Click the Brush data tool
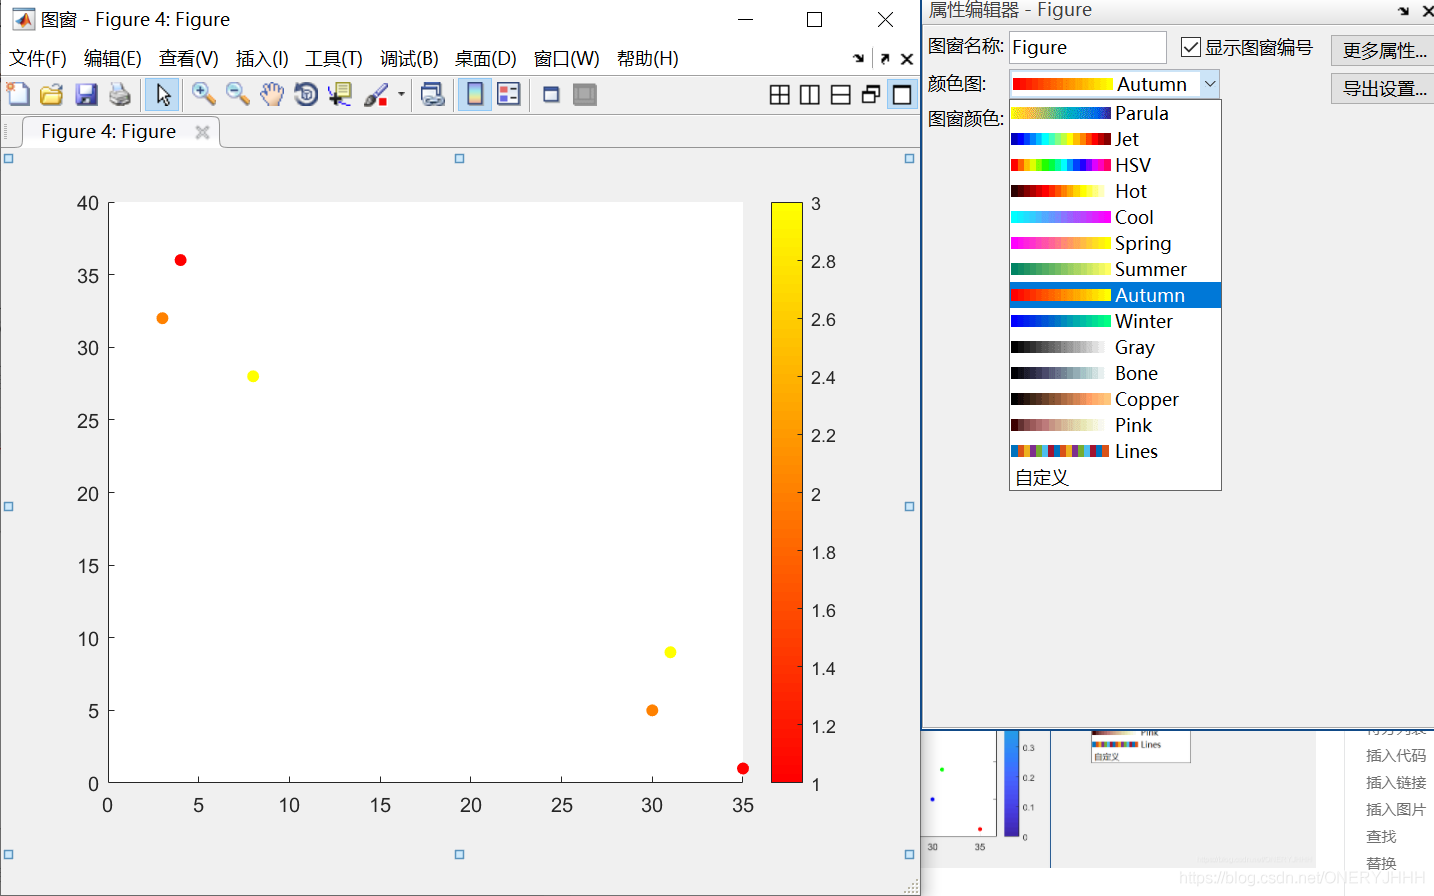1434x896 pixels. pyautogui.click(x=376, y=95)
